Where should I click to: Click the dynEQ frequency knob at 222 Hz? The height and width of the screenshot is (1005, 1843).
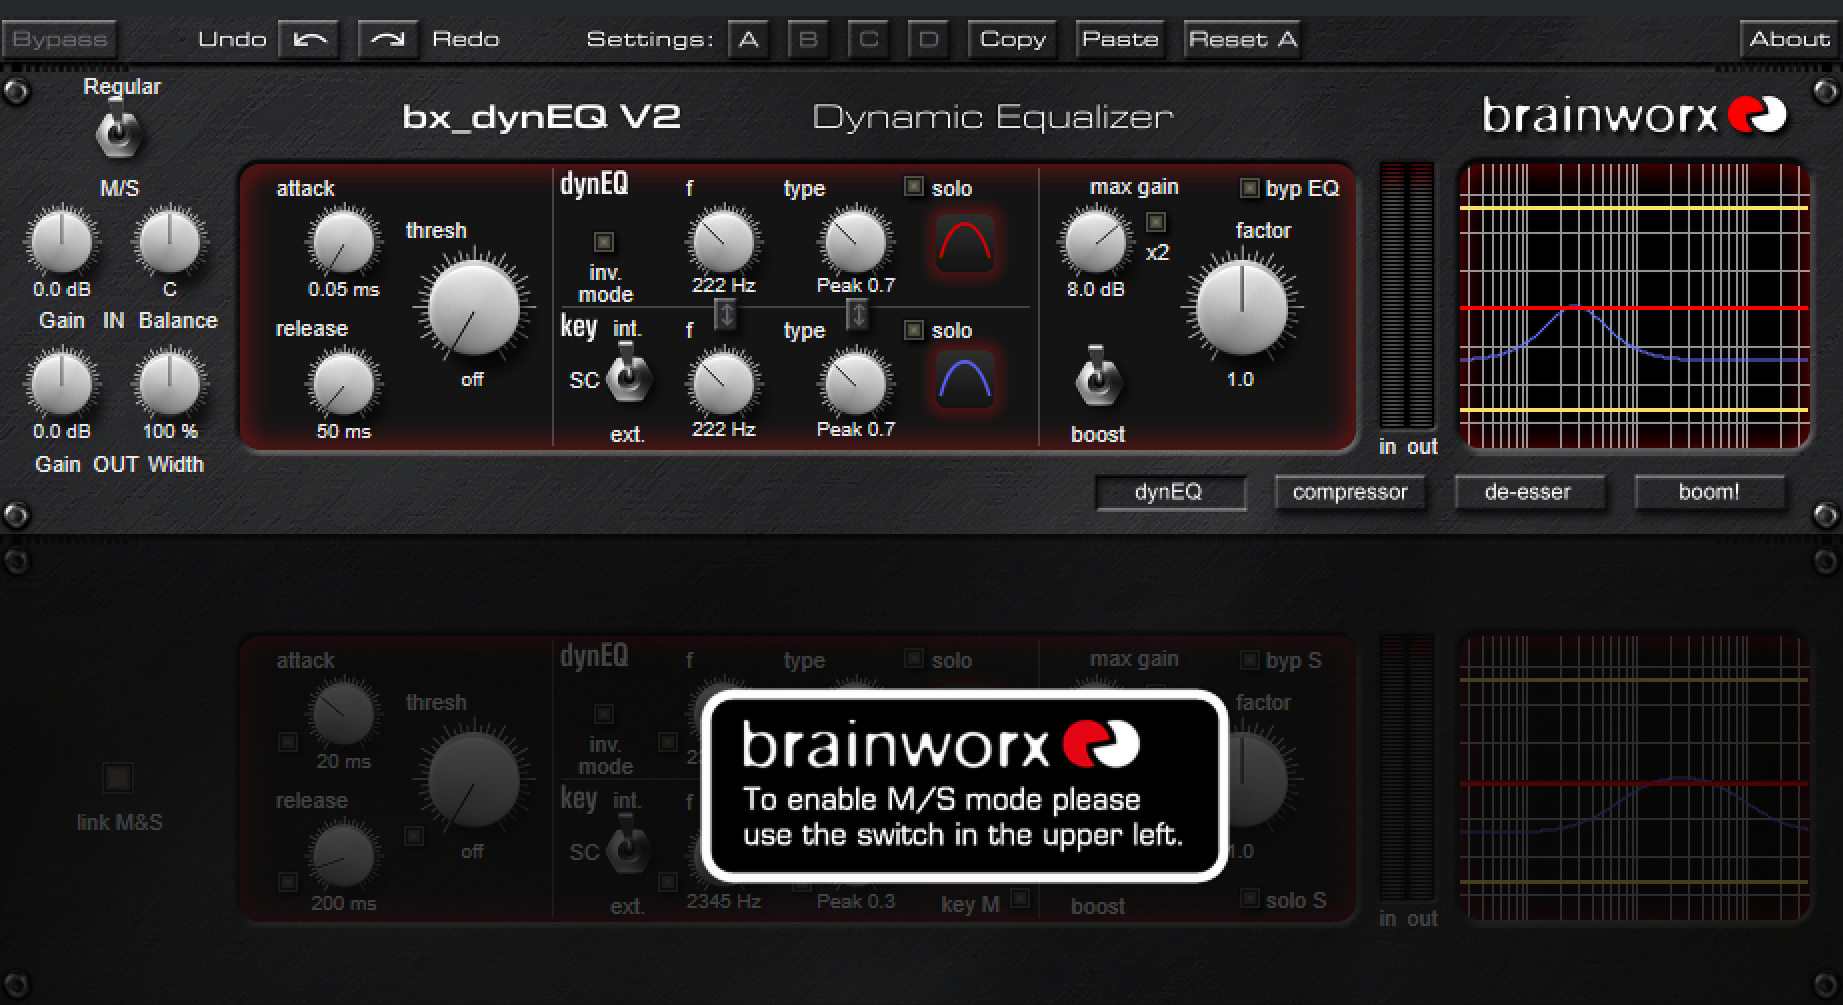(723, 241)
